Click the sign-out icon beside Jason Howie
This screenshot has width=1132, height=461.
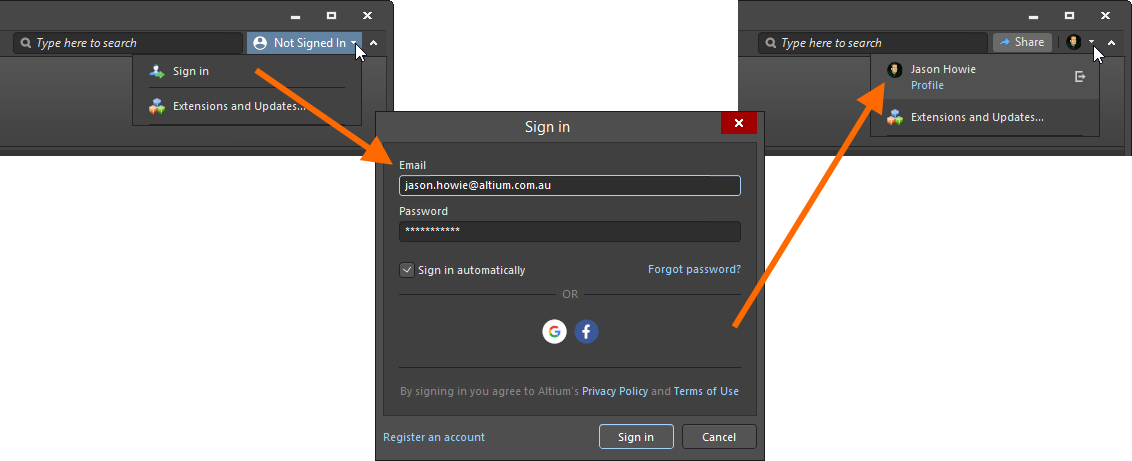(x=1080, y=76)
